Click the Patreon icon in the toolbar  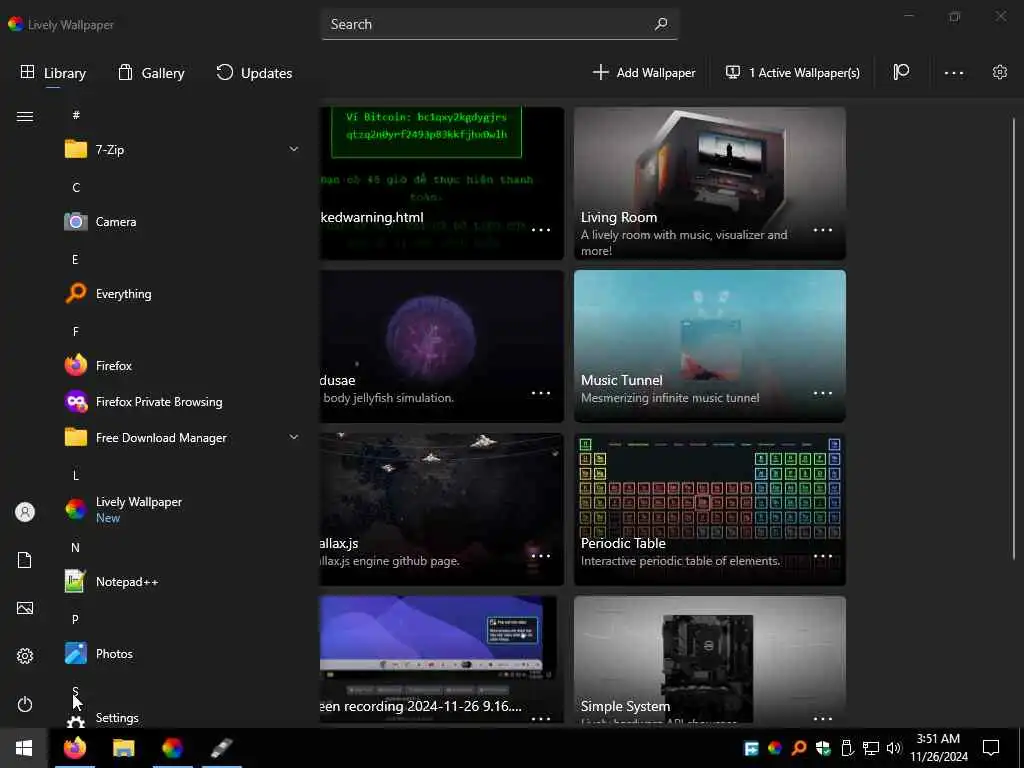[901, 72]
